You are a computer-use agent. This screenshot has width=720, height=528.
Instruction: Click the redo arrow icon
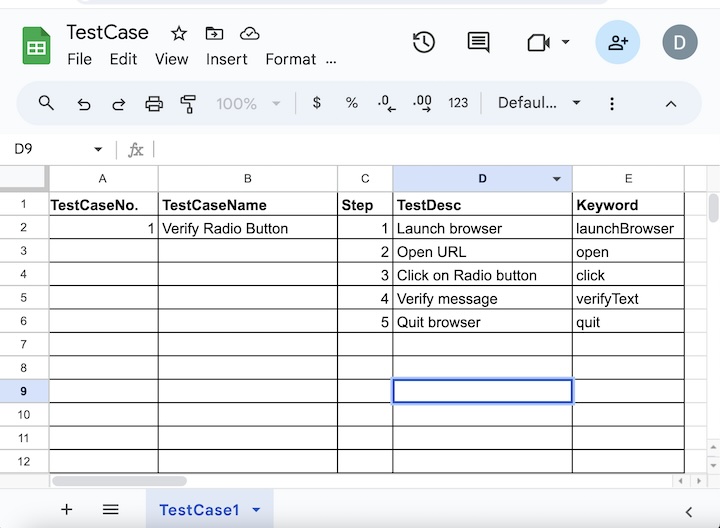(118, 103)
